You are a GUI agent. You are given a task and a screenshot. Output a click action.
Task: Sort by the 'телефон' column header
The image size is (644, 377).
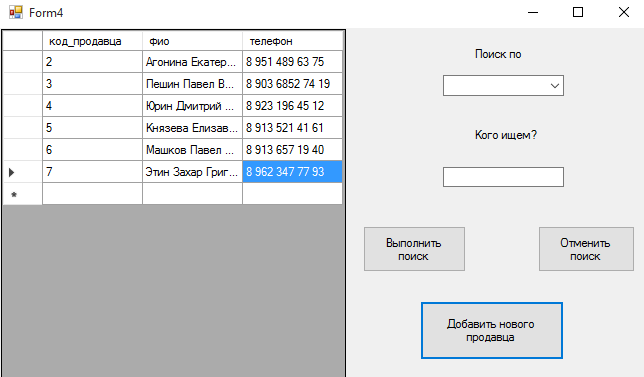[x=292, y=41]
